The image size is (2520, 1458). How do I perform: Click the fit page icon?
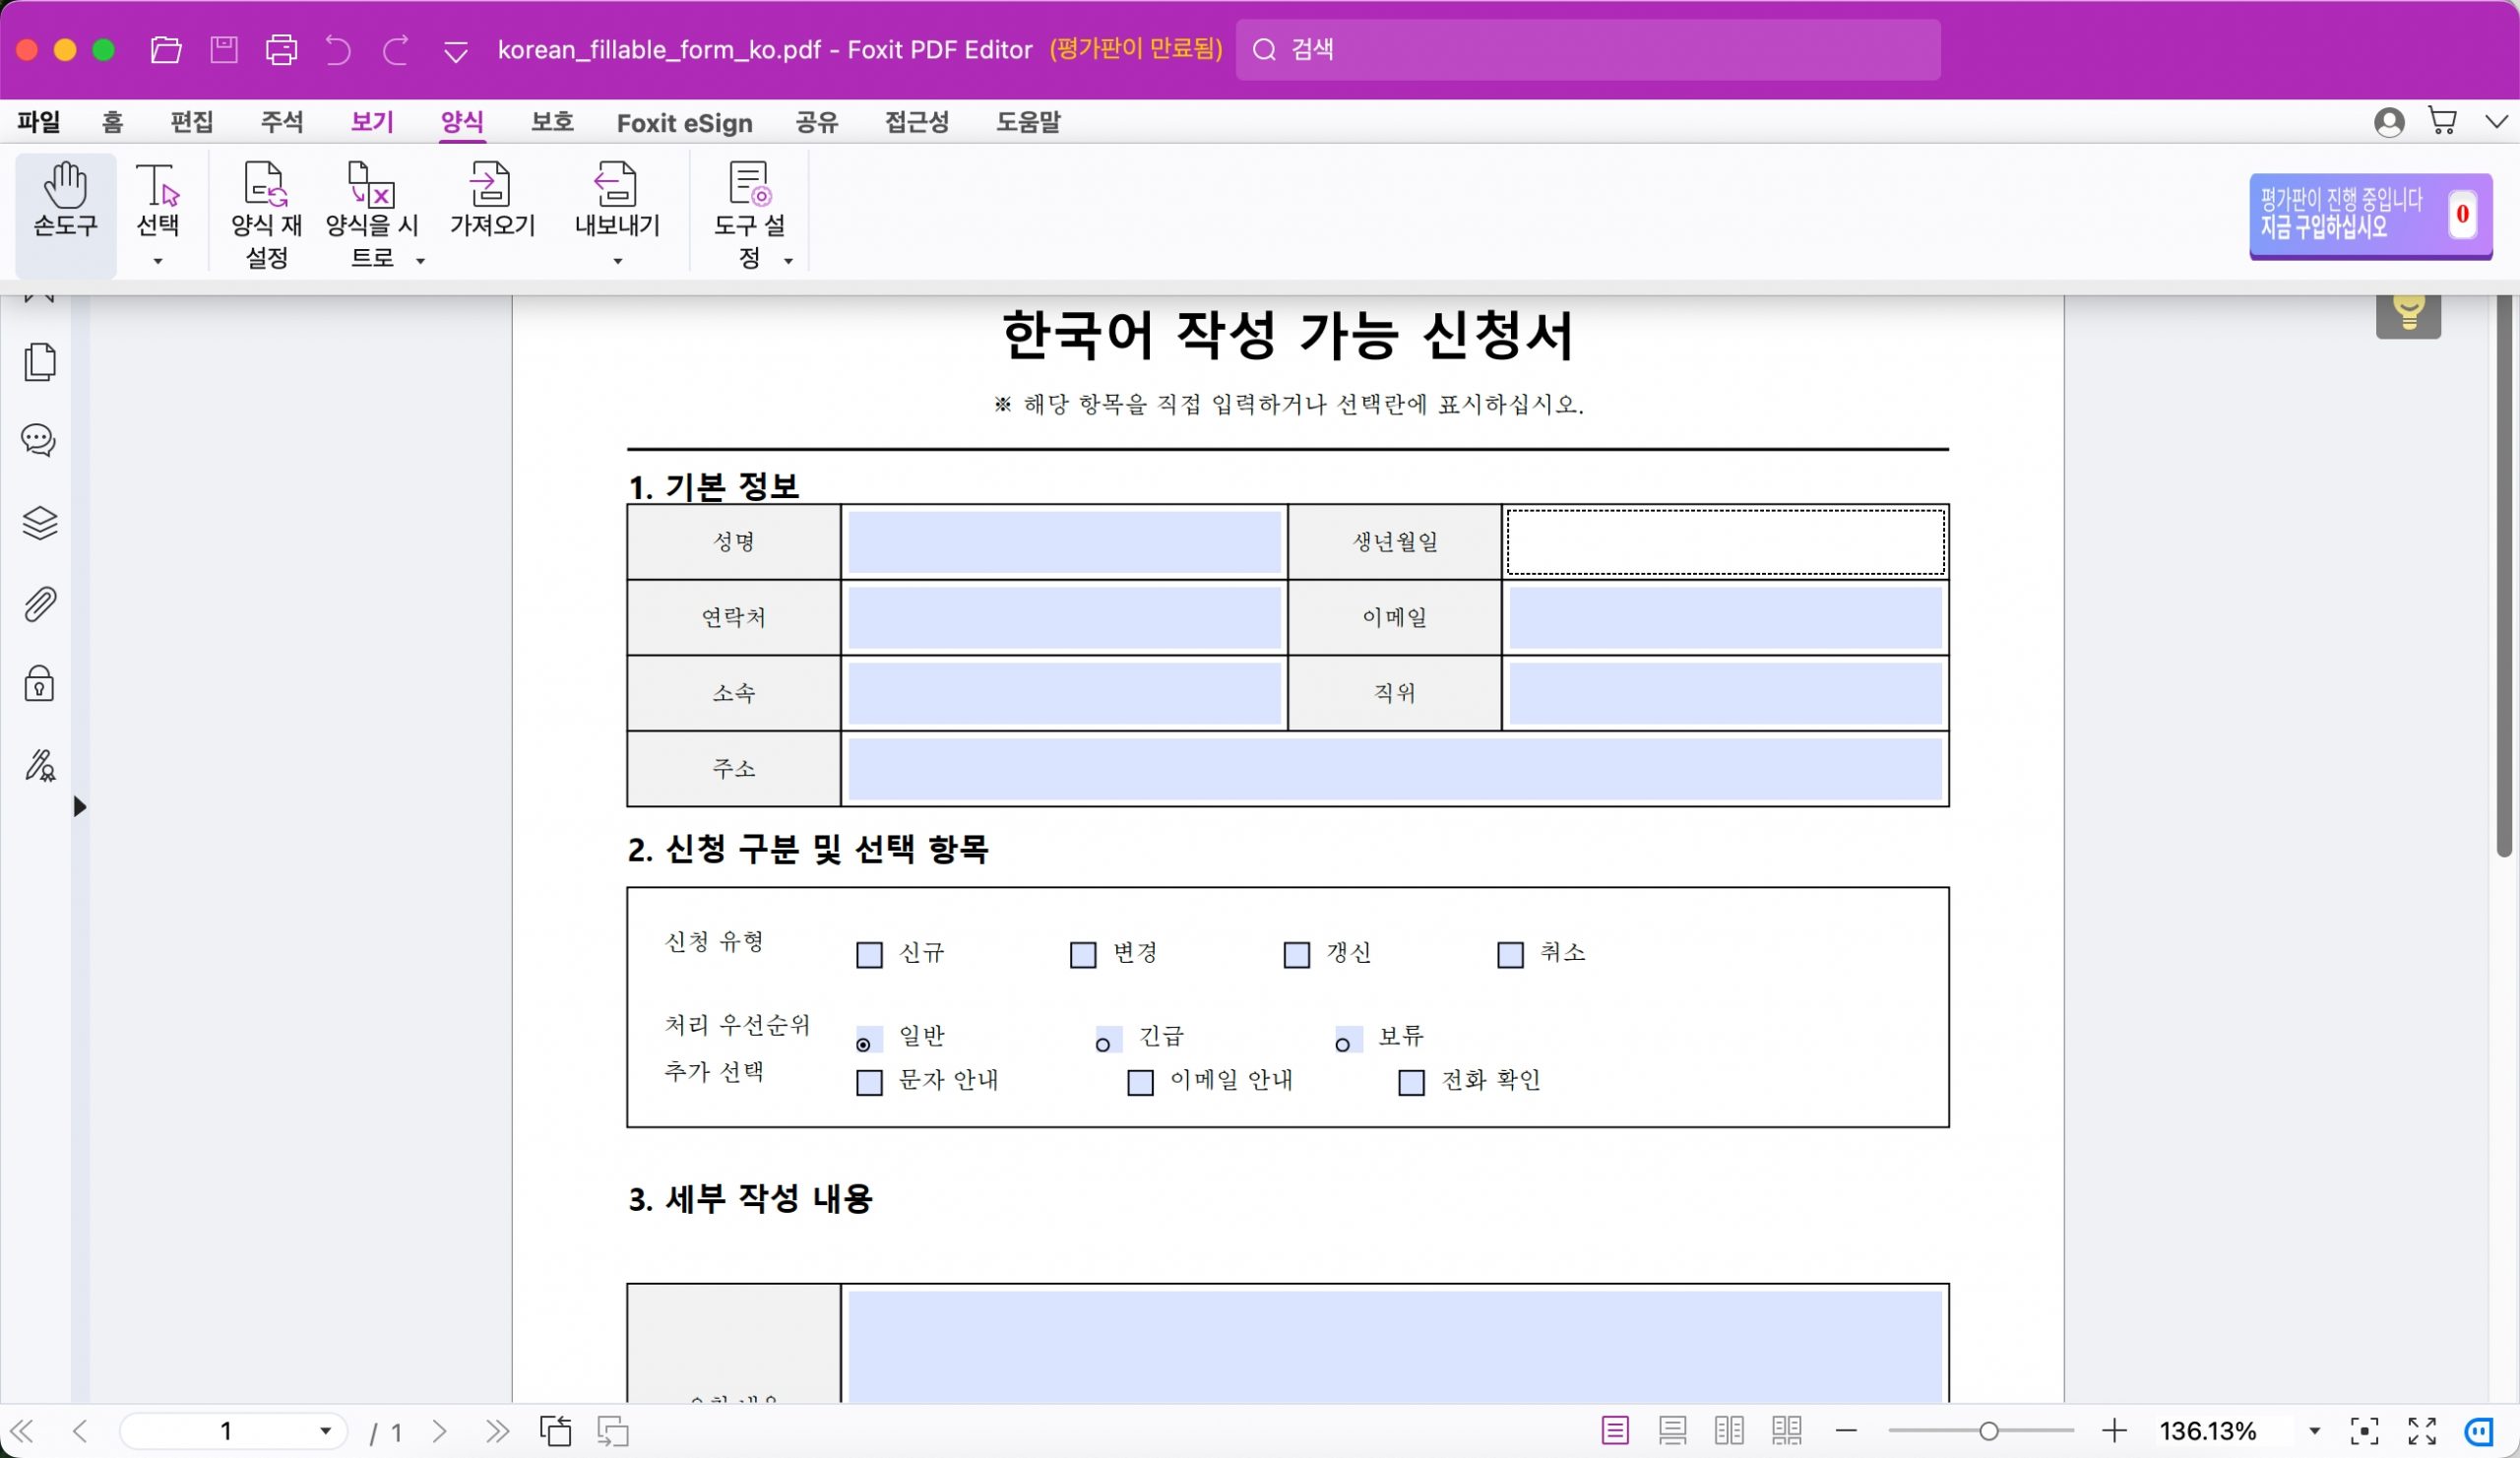point(2364,1431)
